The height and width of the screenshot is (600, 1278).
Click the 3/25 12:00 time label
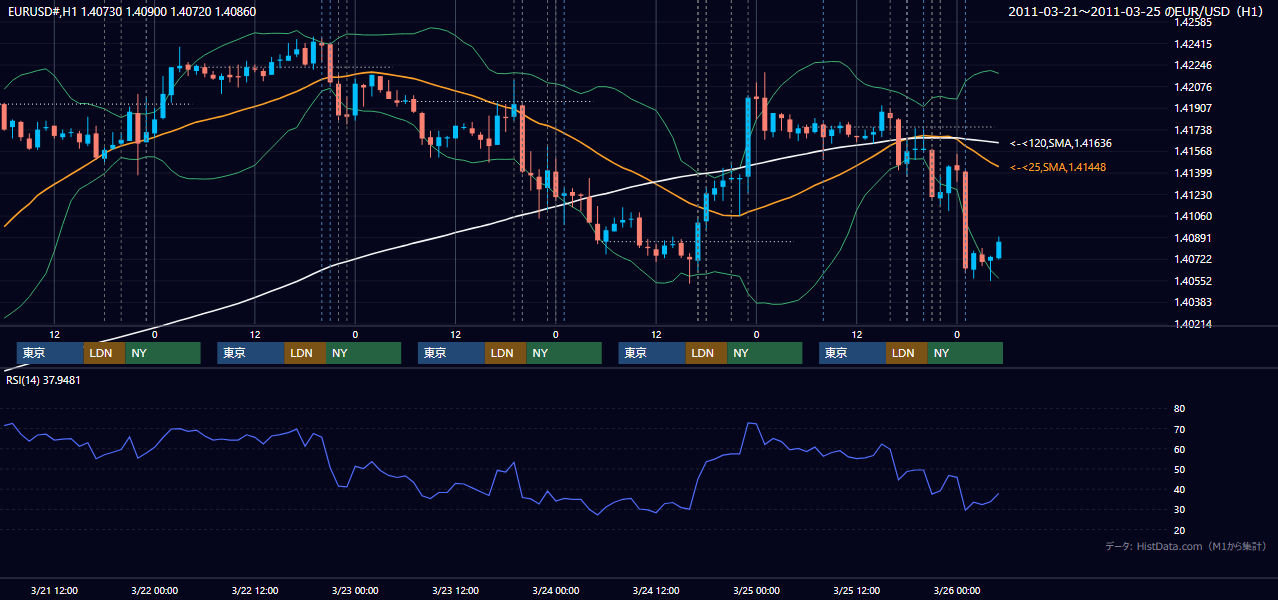tap(856, 591)
